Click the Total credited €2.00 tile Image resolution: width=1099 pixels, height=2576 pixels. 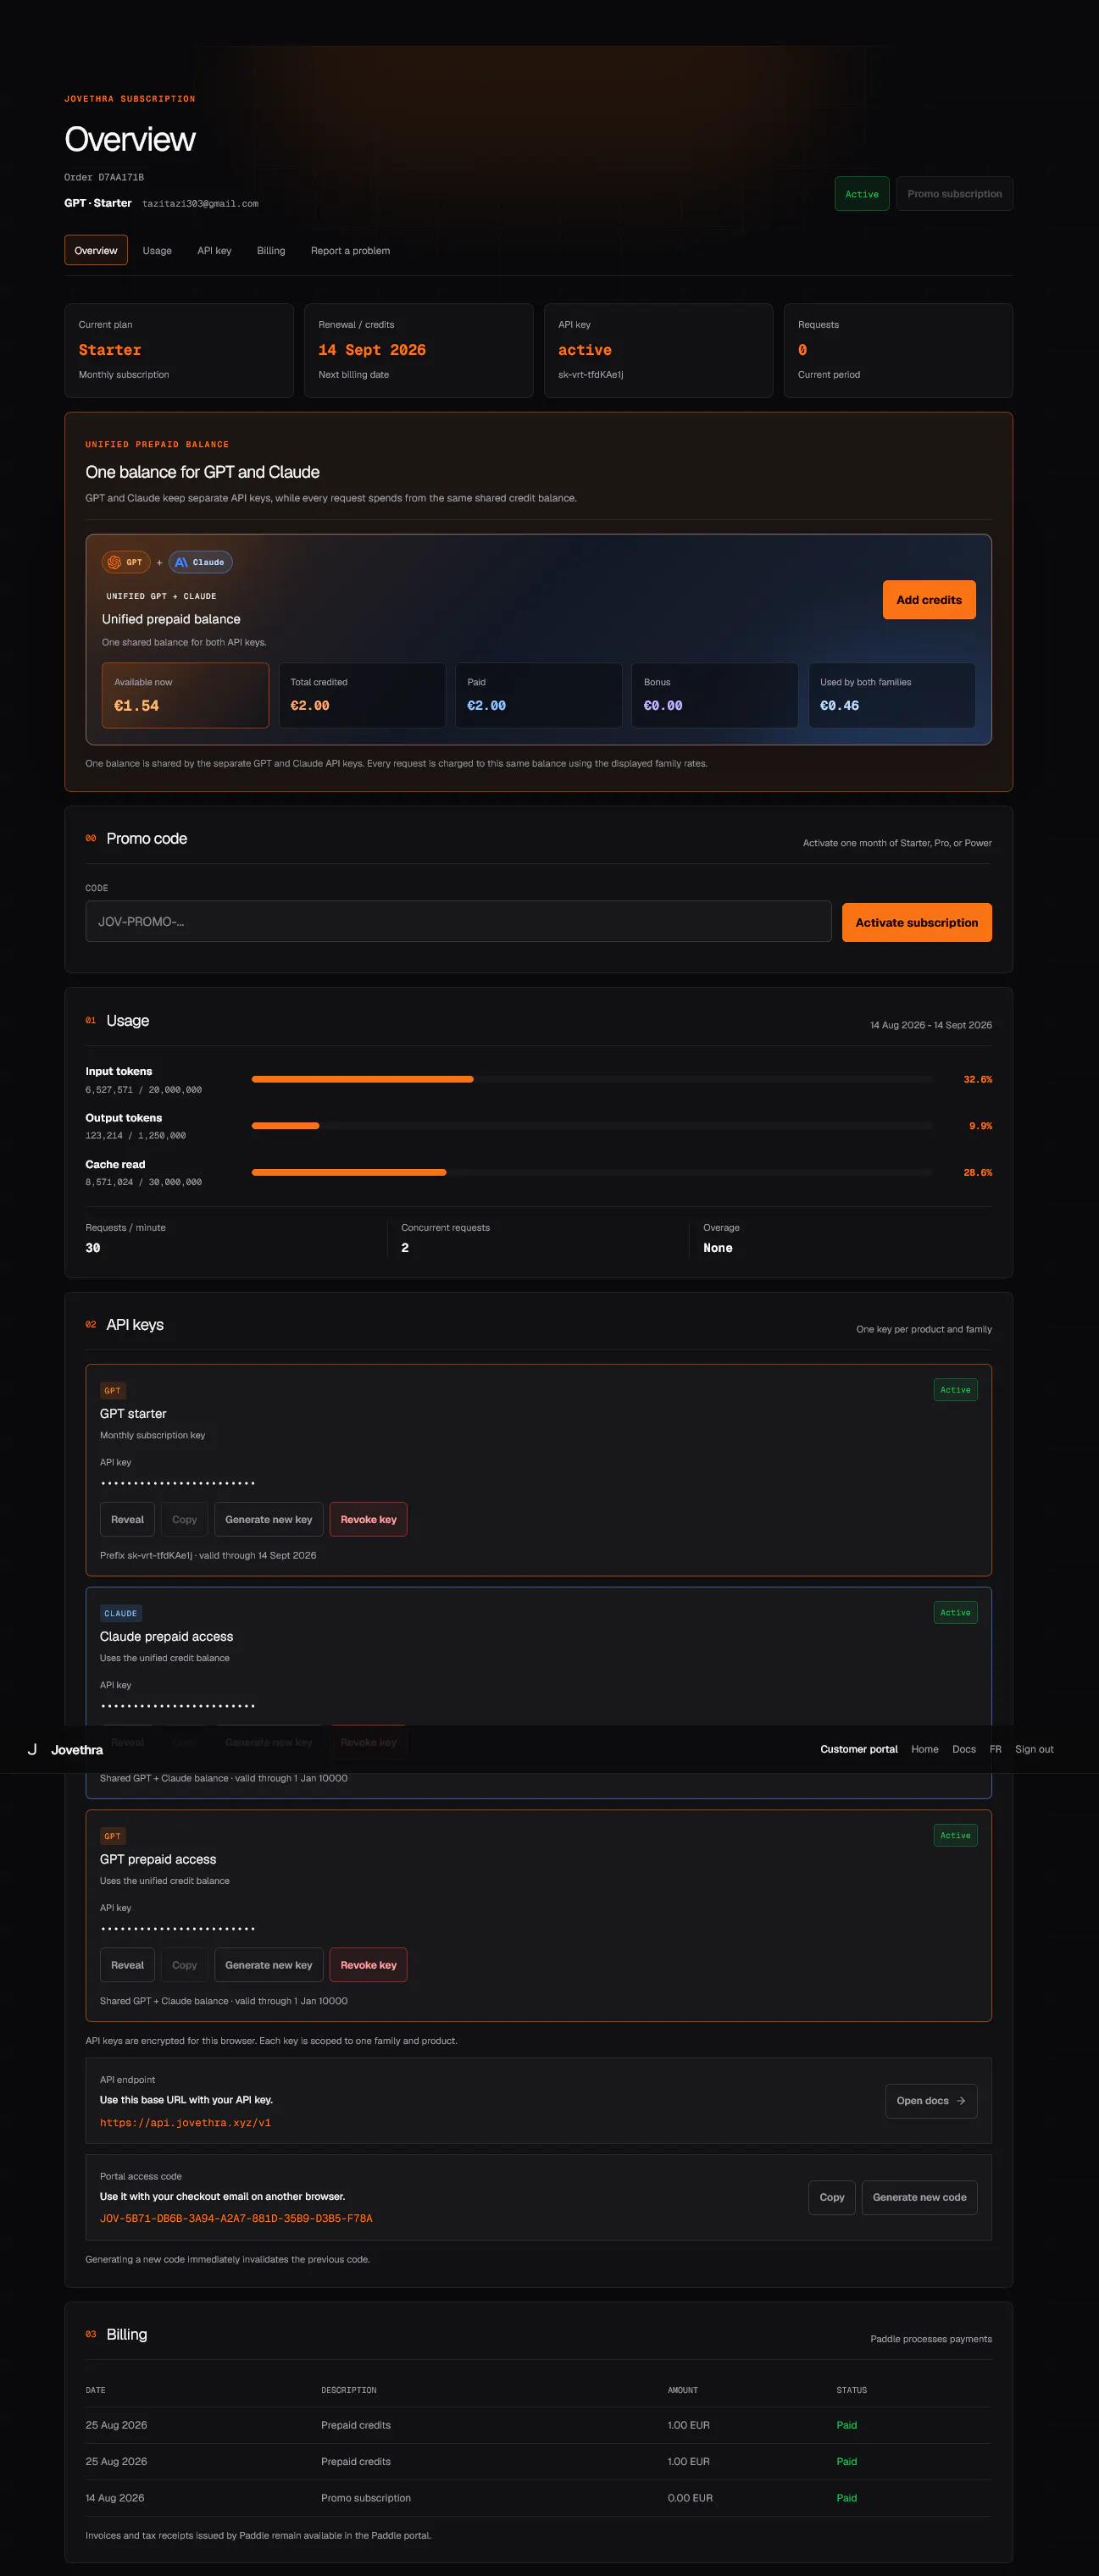click(x=362, y=695)
